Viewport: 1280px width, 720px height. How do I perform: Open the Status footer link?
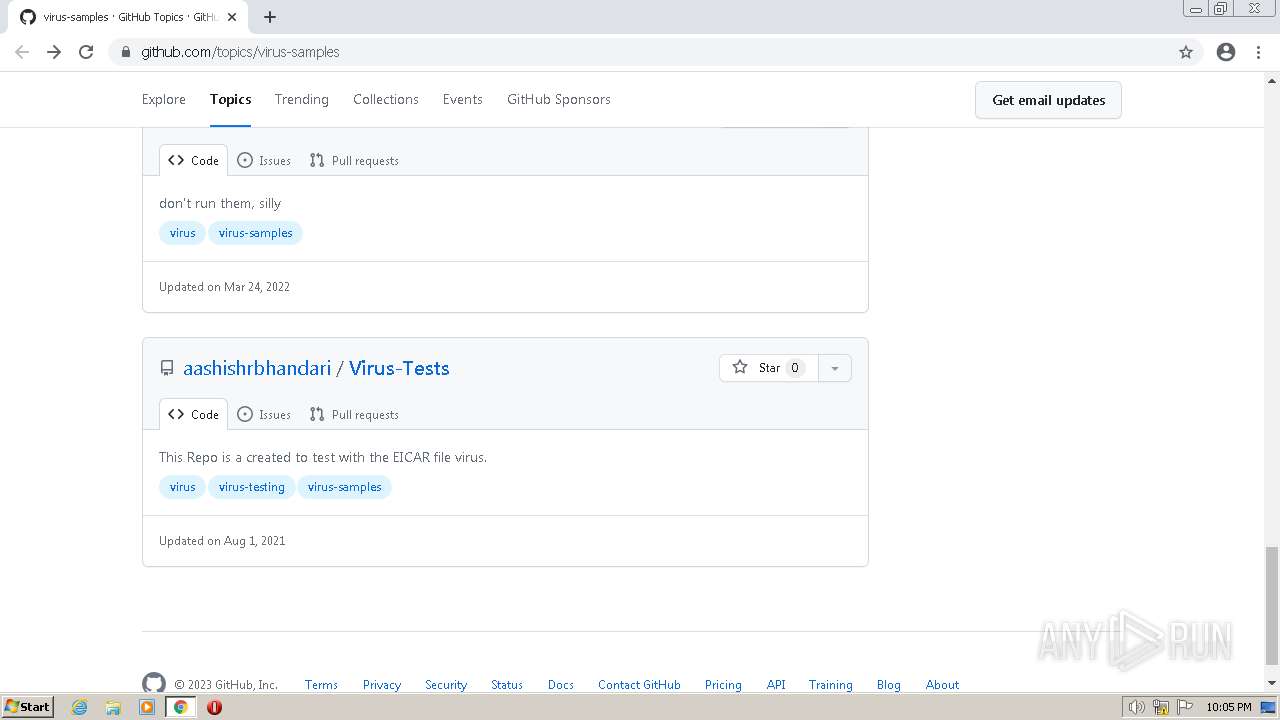507,685
